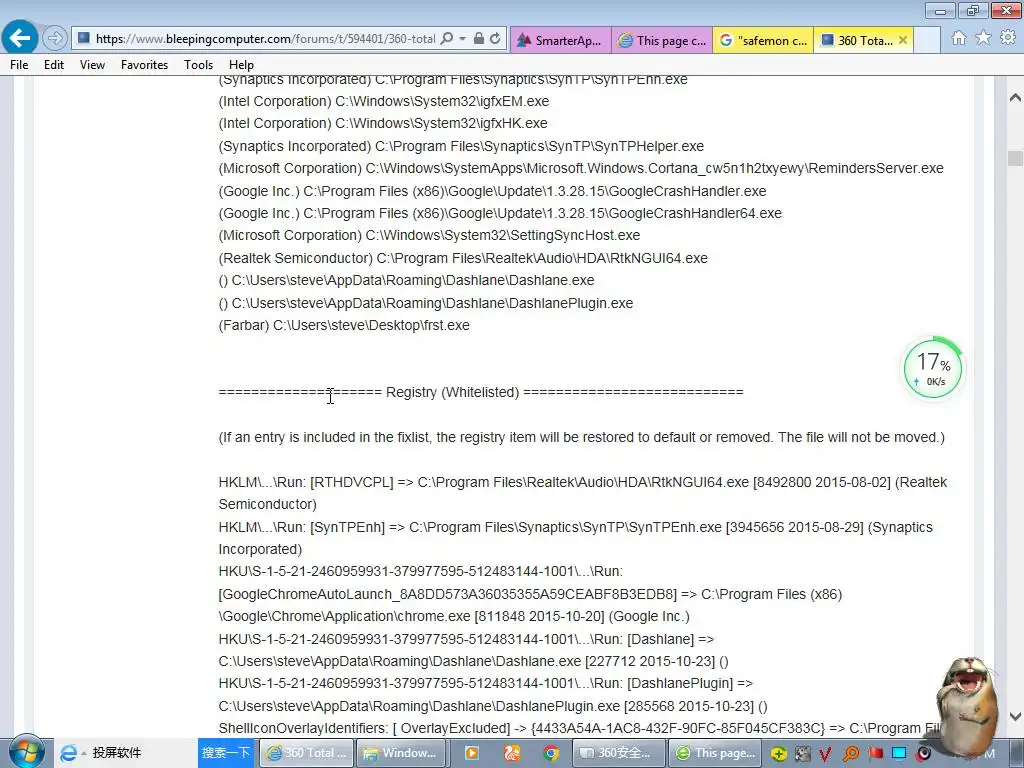This screenshot has height=768, width=1024.
Task: Refresh the page with the reload icon
Action: click(495, 39)
